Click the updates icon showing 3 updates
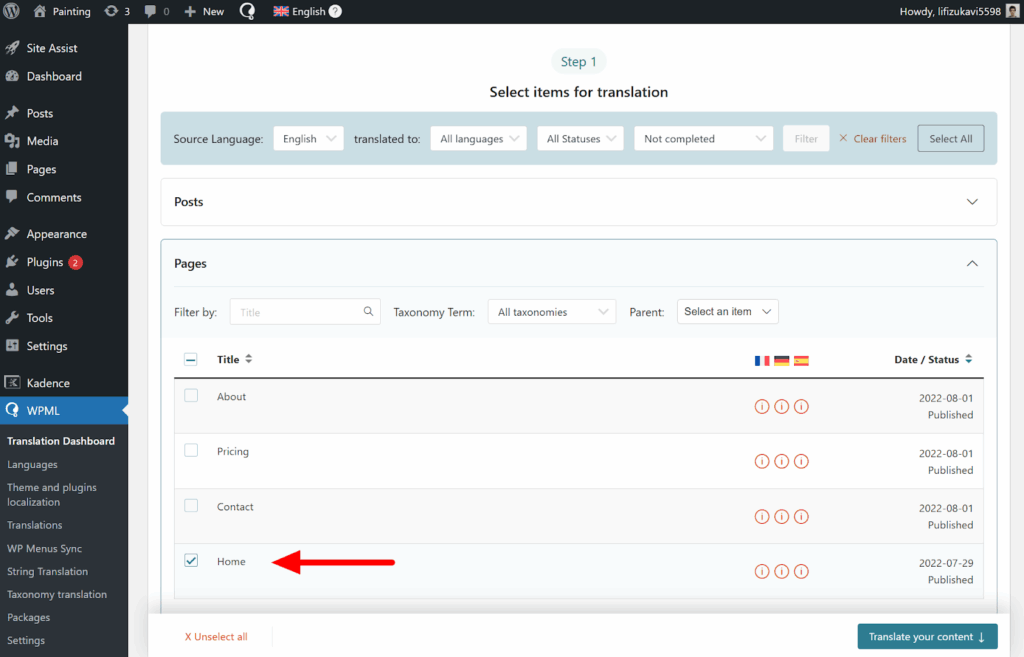Image resolution: width=1024 pixels, height=657 pixels. [116, 11]
